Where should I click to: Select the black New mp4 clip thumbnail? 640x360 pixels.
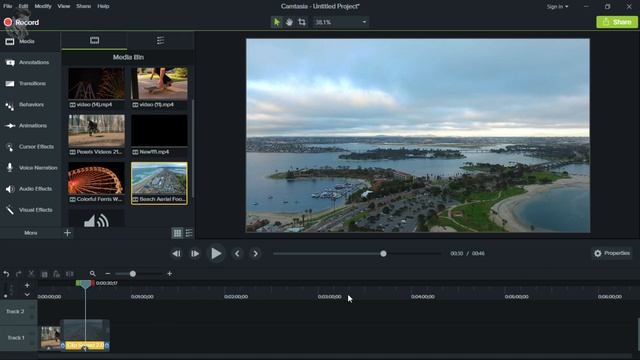point(159,131)
